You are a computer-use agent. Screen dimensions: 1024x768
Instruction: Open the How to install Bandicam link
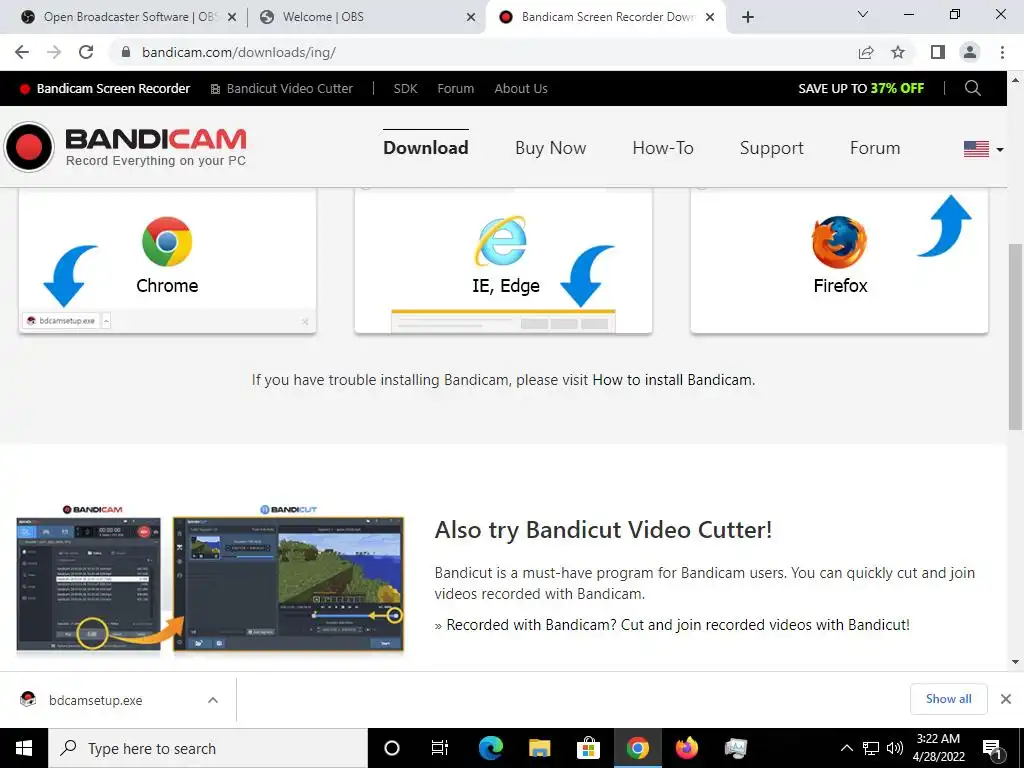click(673, 380)
